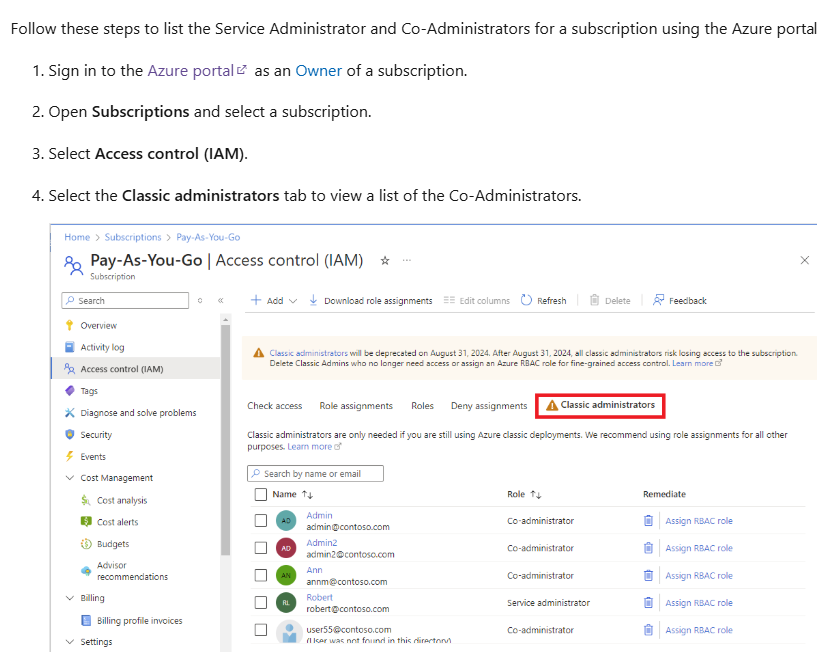Click Assign RBAC role for Admin
This screenshot has height=652, width=817.
pos(699,521)
